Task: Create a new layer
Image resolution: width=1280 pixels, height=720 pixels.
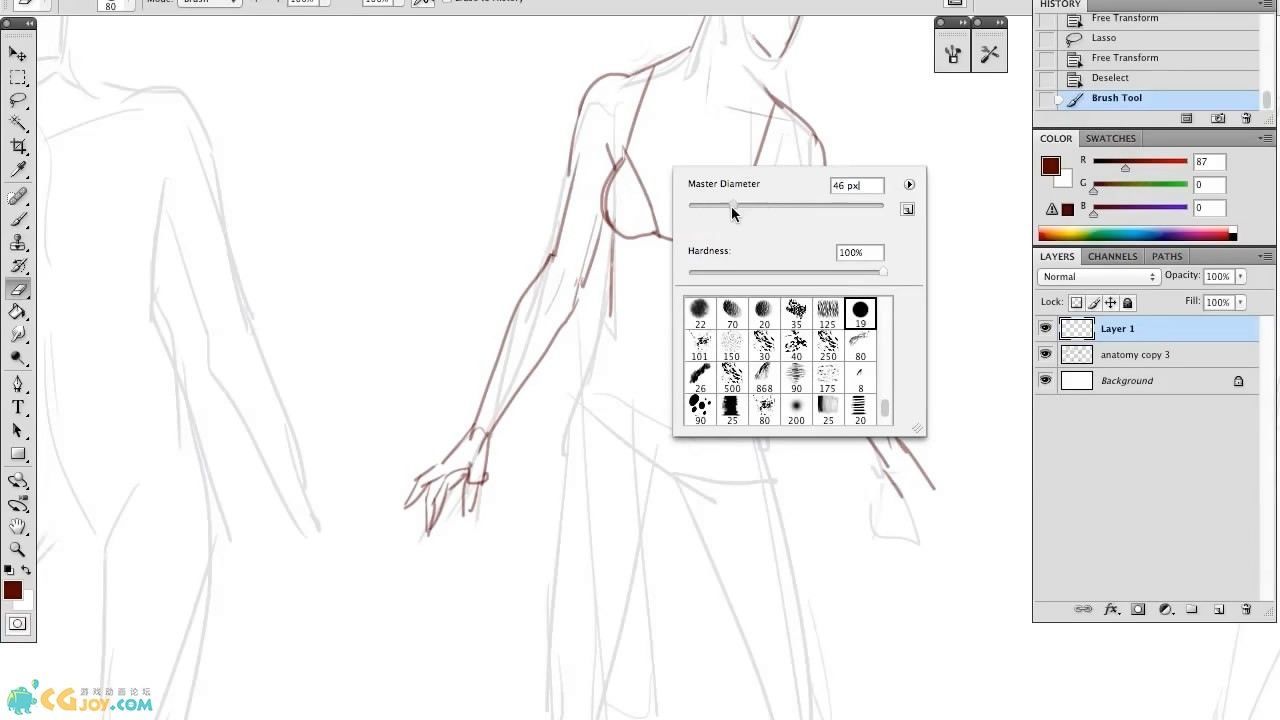Action: [1219, 609]
